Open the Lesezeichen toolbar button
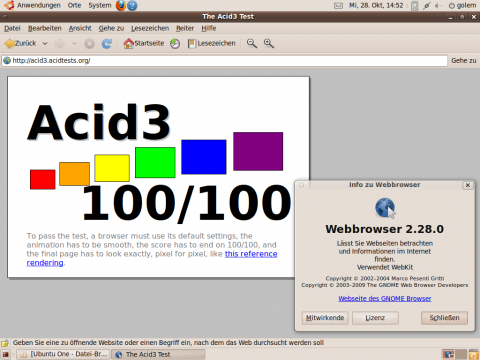Image resolution: width=480 pixels, height=360 pixels. point(211,43)
